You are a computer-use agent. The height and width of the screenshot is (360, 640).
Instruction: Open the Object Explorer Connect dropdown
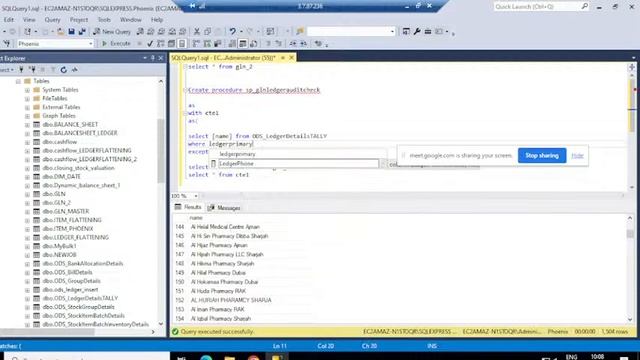click(x=7, y=70)
